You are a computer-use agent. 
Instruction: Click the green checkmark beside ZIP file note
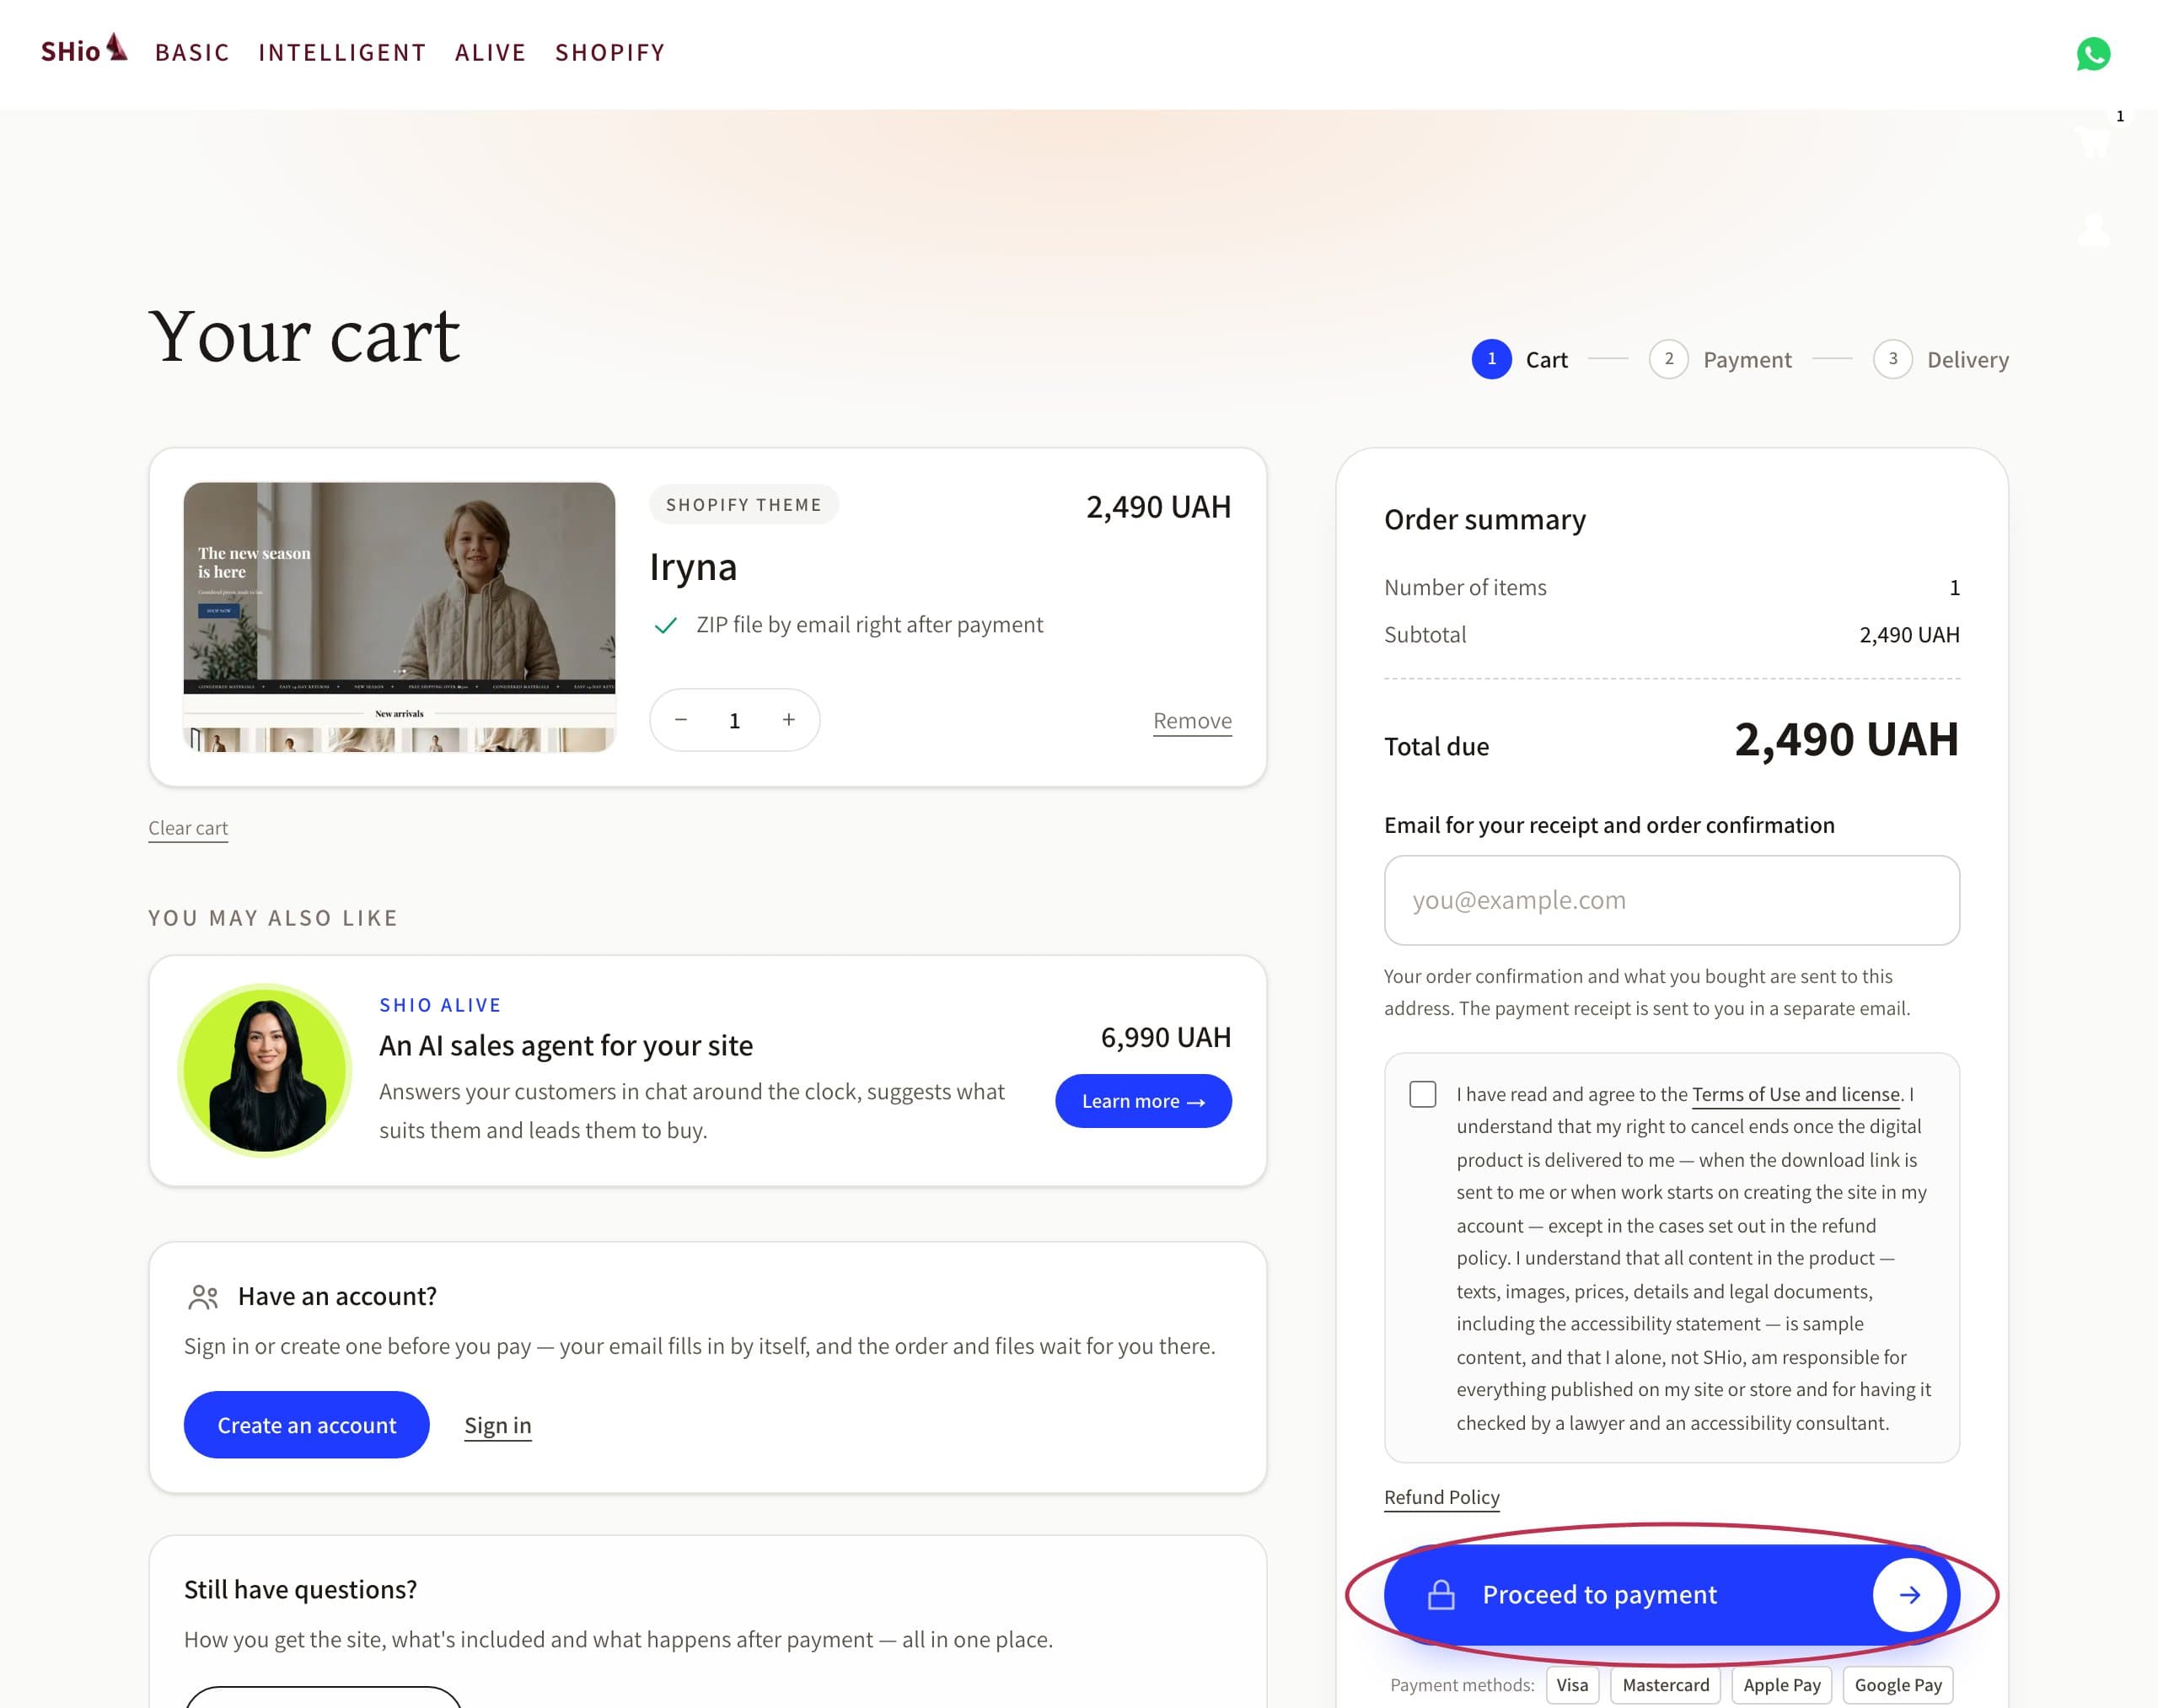665,626
